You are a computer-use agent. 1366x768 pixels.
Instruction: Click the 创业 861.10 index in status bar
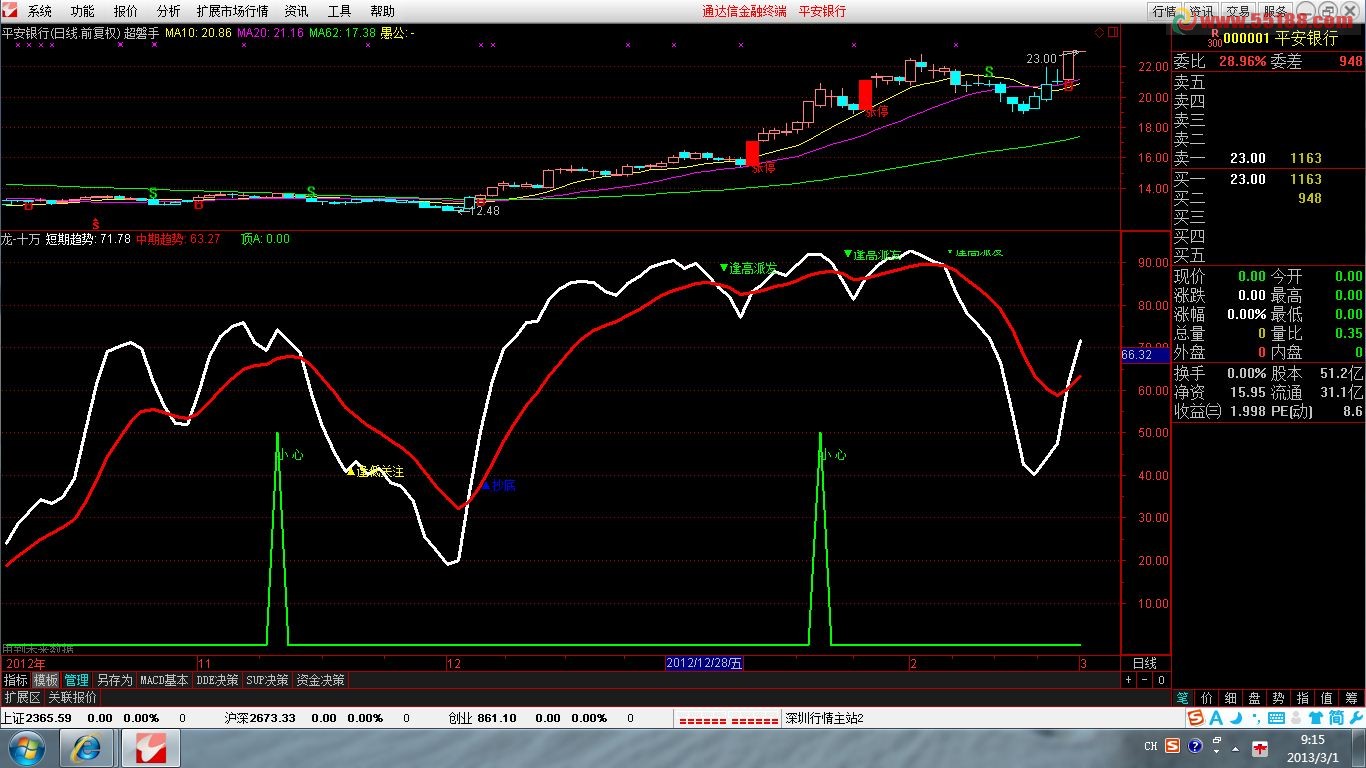tap(482, 718)
